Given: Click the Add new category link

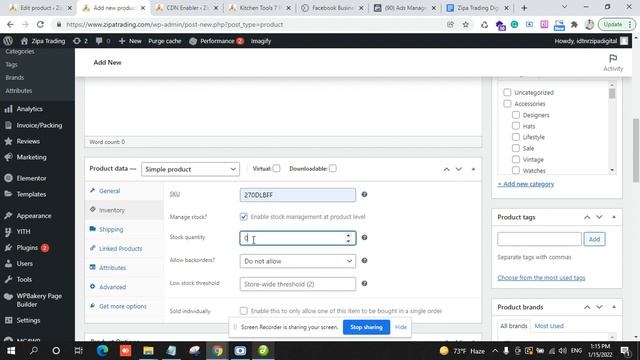Looking at the screenshot, I should coord(526,184).
